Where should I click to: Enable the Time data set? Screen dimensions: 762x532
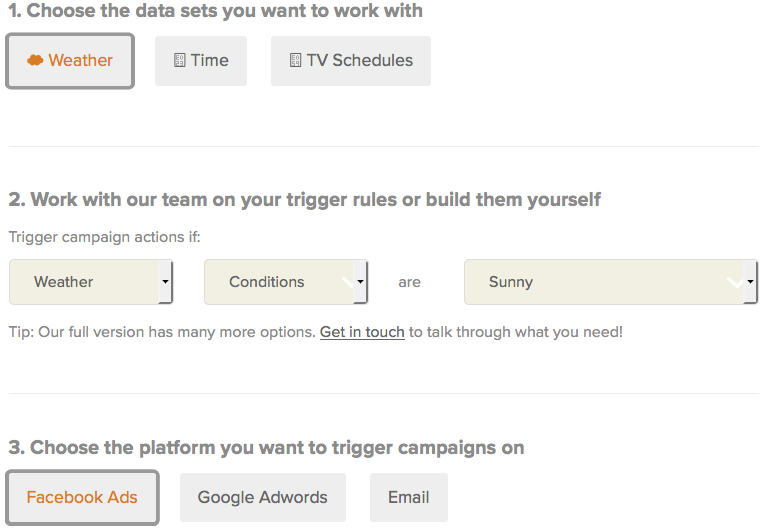(x=201, y=60)
